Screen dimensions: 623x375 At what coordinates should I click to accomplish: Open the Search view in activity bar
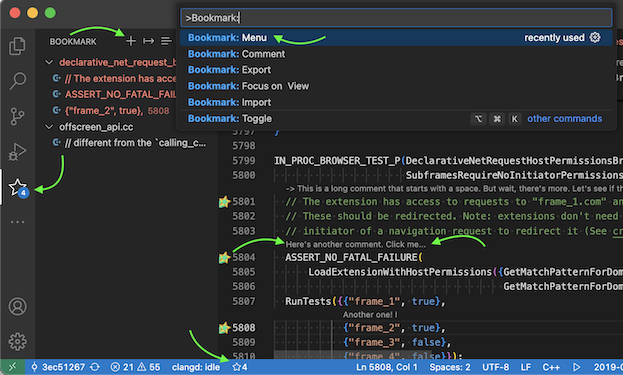17,81
